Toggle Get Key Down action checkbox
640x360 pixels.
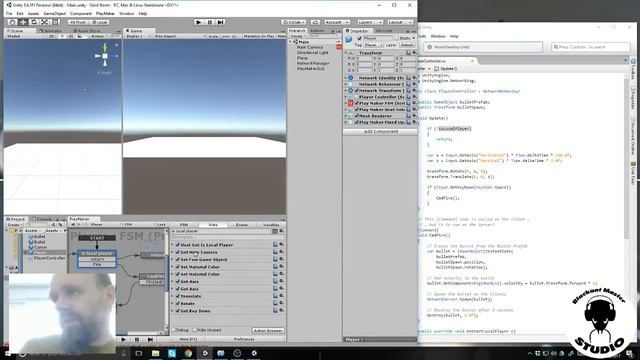point(178,311)
